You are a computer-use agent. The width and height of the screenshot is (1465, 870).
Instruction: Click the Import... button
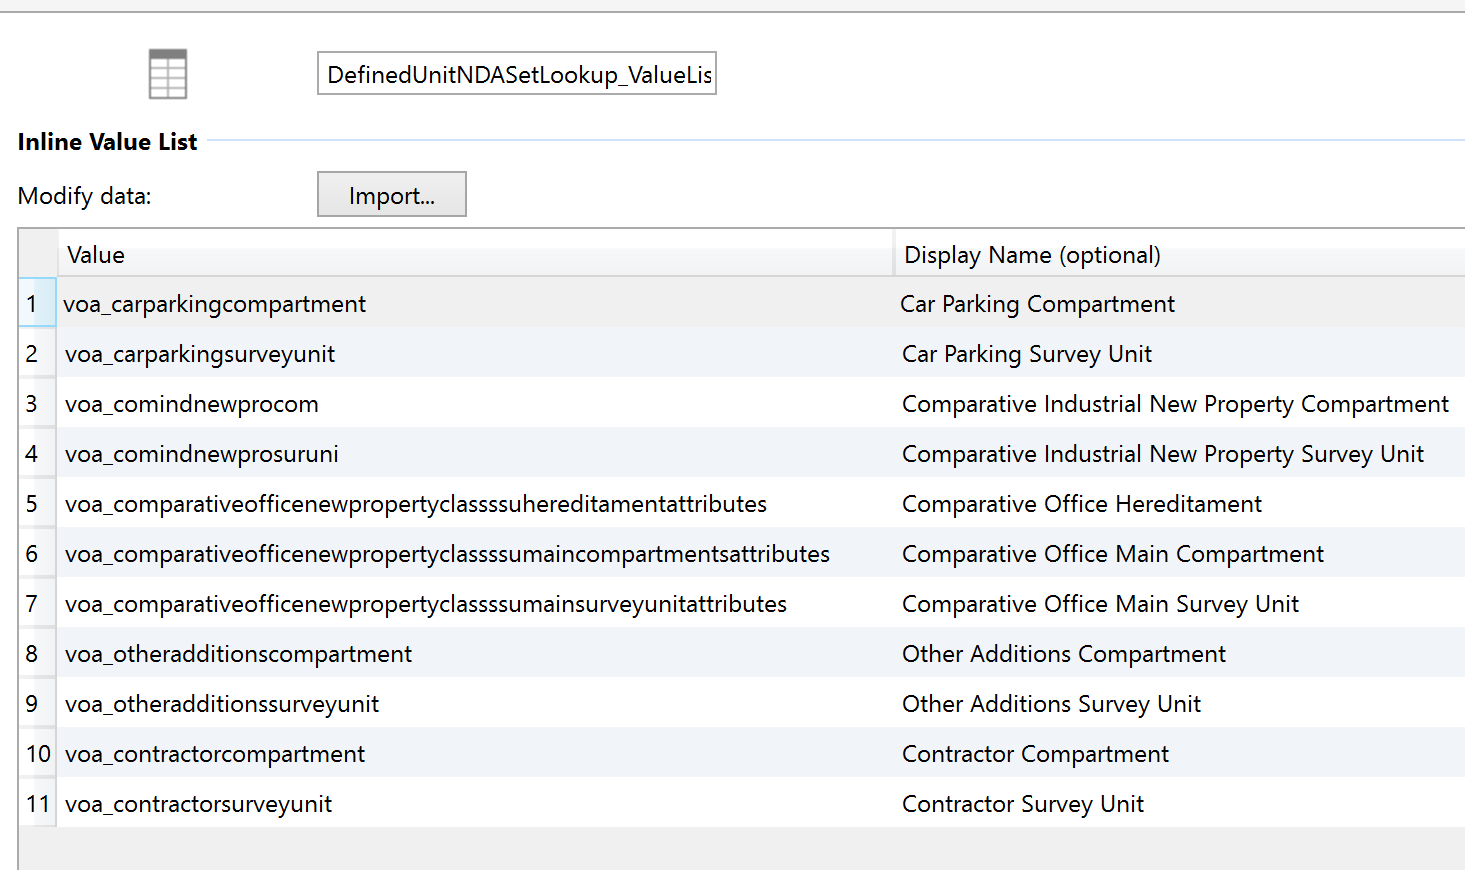click(391, 194)
